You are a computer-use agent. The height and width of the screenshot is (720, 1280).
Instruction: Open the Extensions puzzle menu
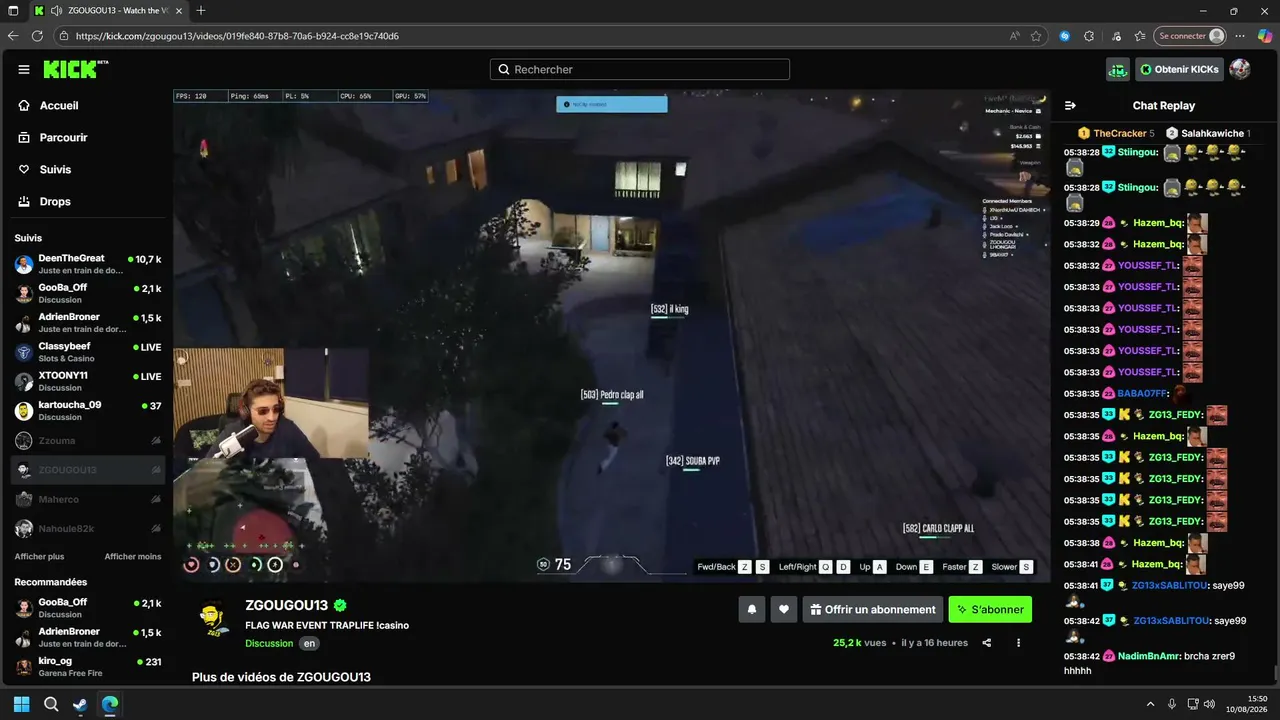click(x=1089, y=36)
